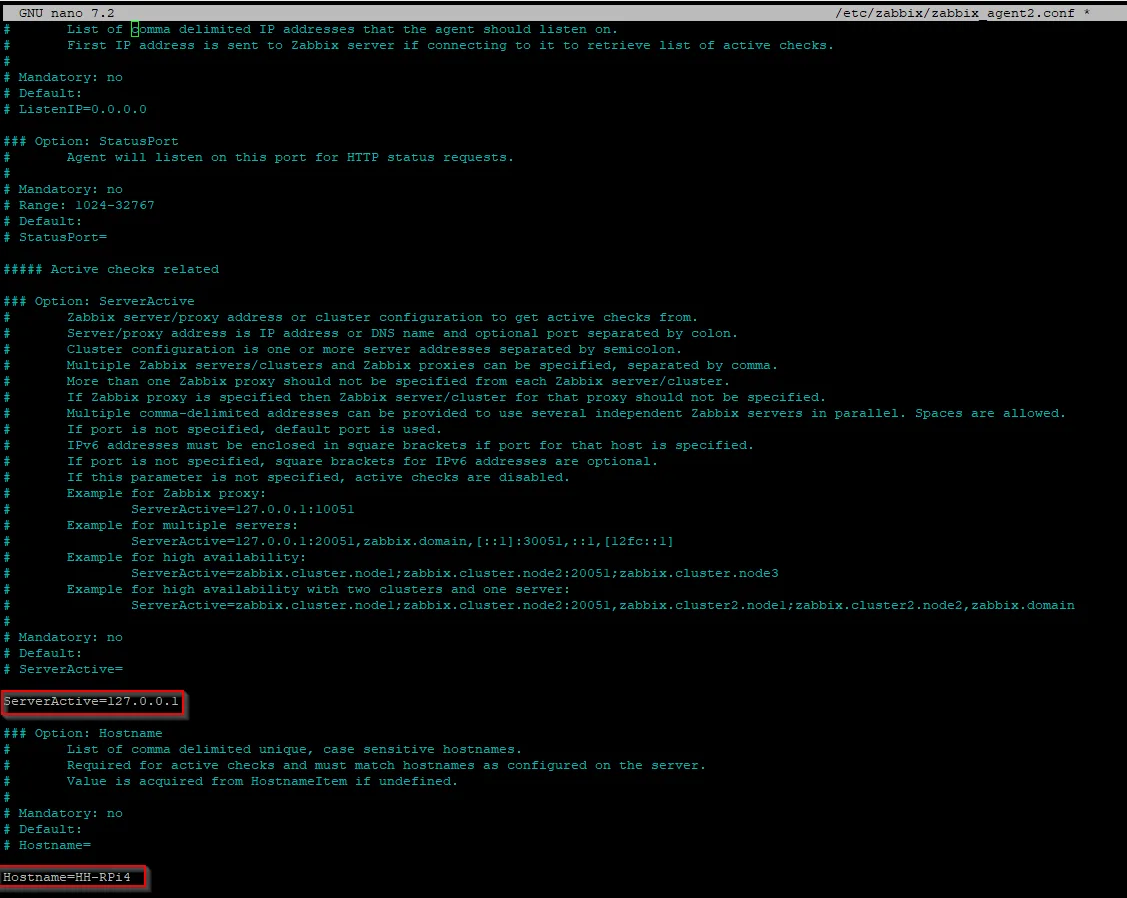Click "If this parameter is not specified" line

[x=318, y=477]
